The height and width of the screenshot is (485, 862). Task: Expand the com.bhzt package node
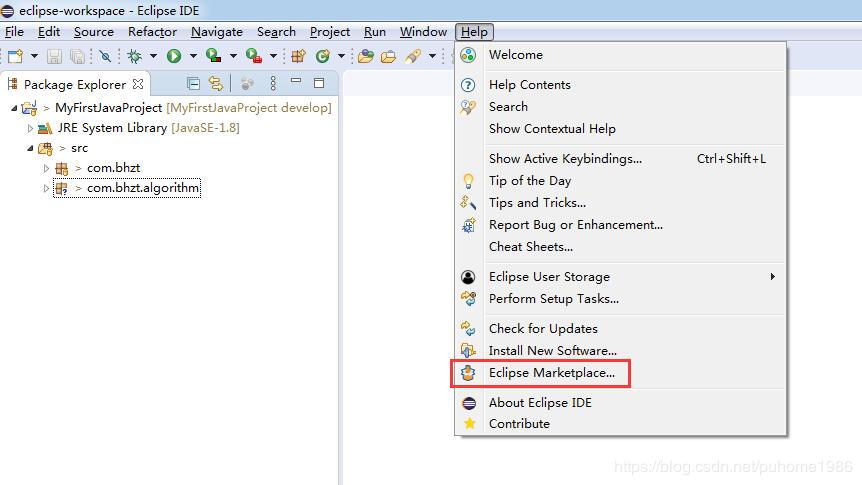[x=46, y=168]
